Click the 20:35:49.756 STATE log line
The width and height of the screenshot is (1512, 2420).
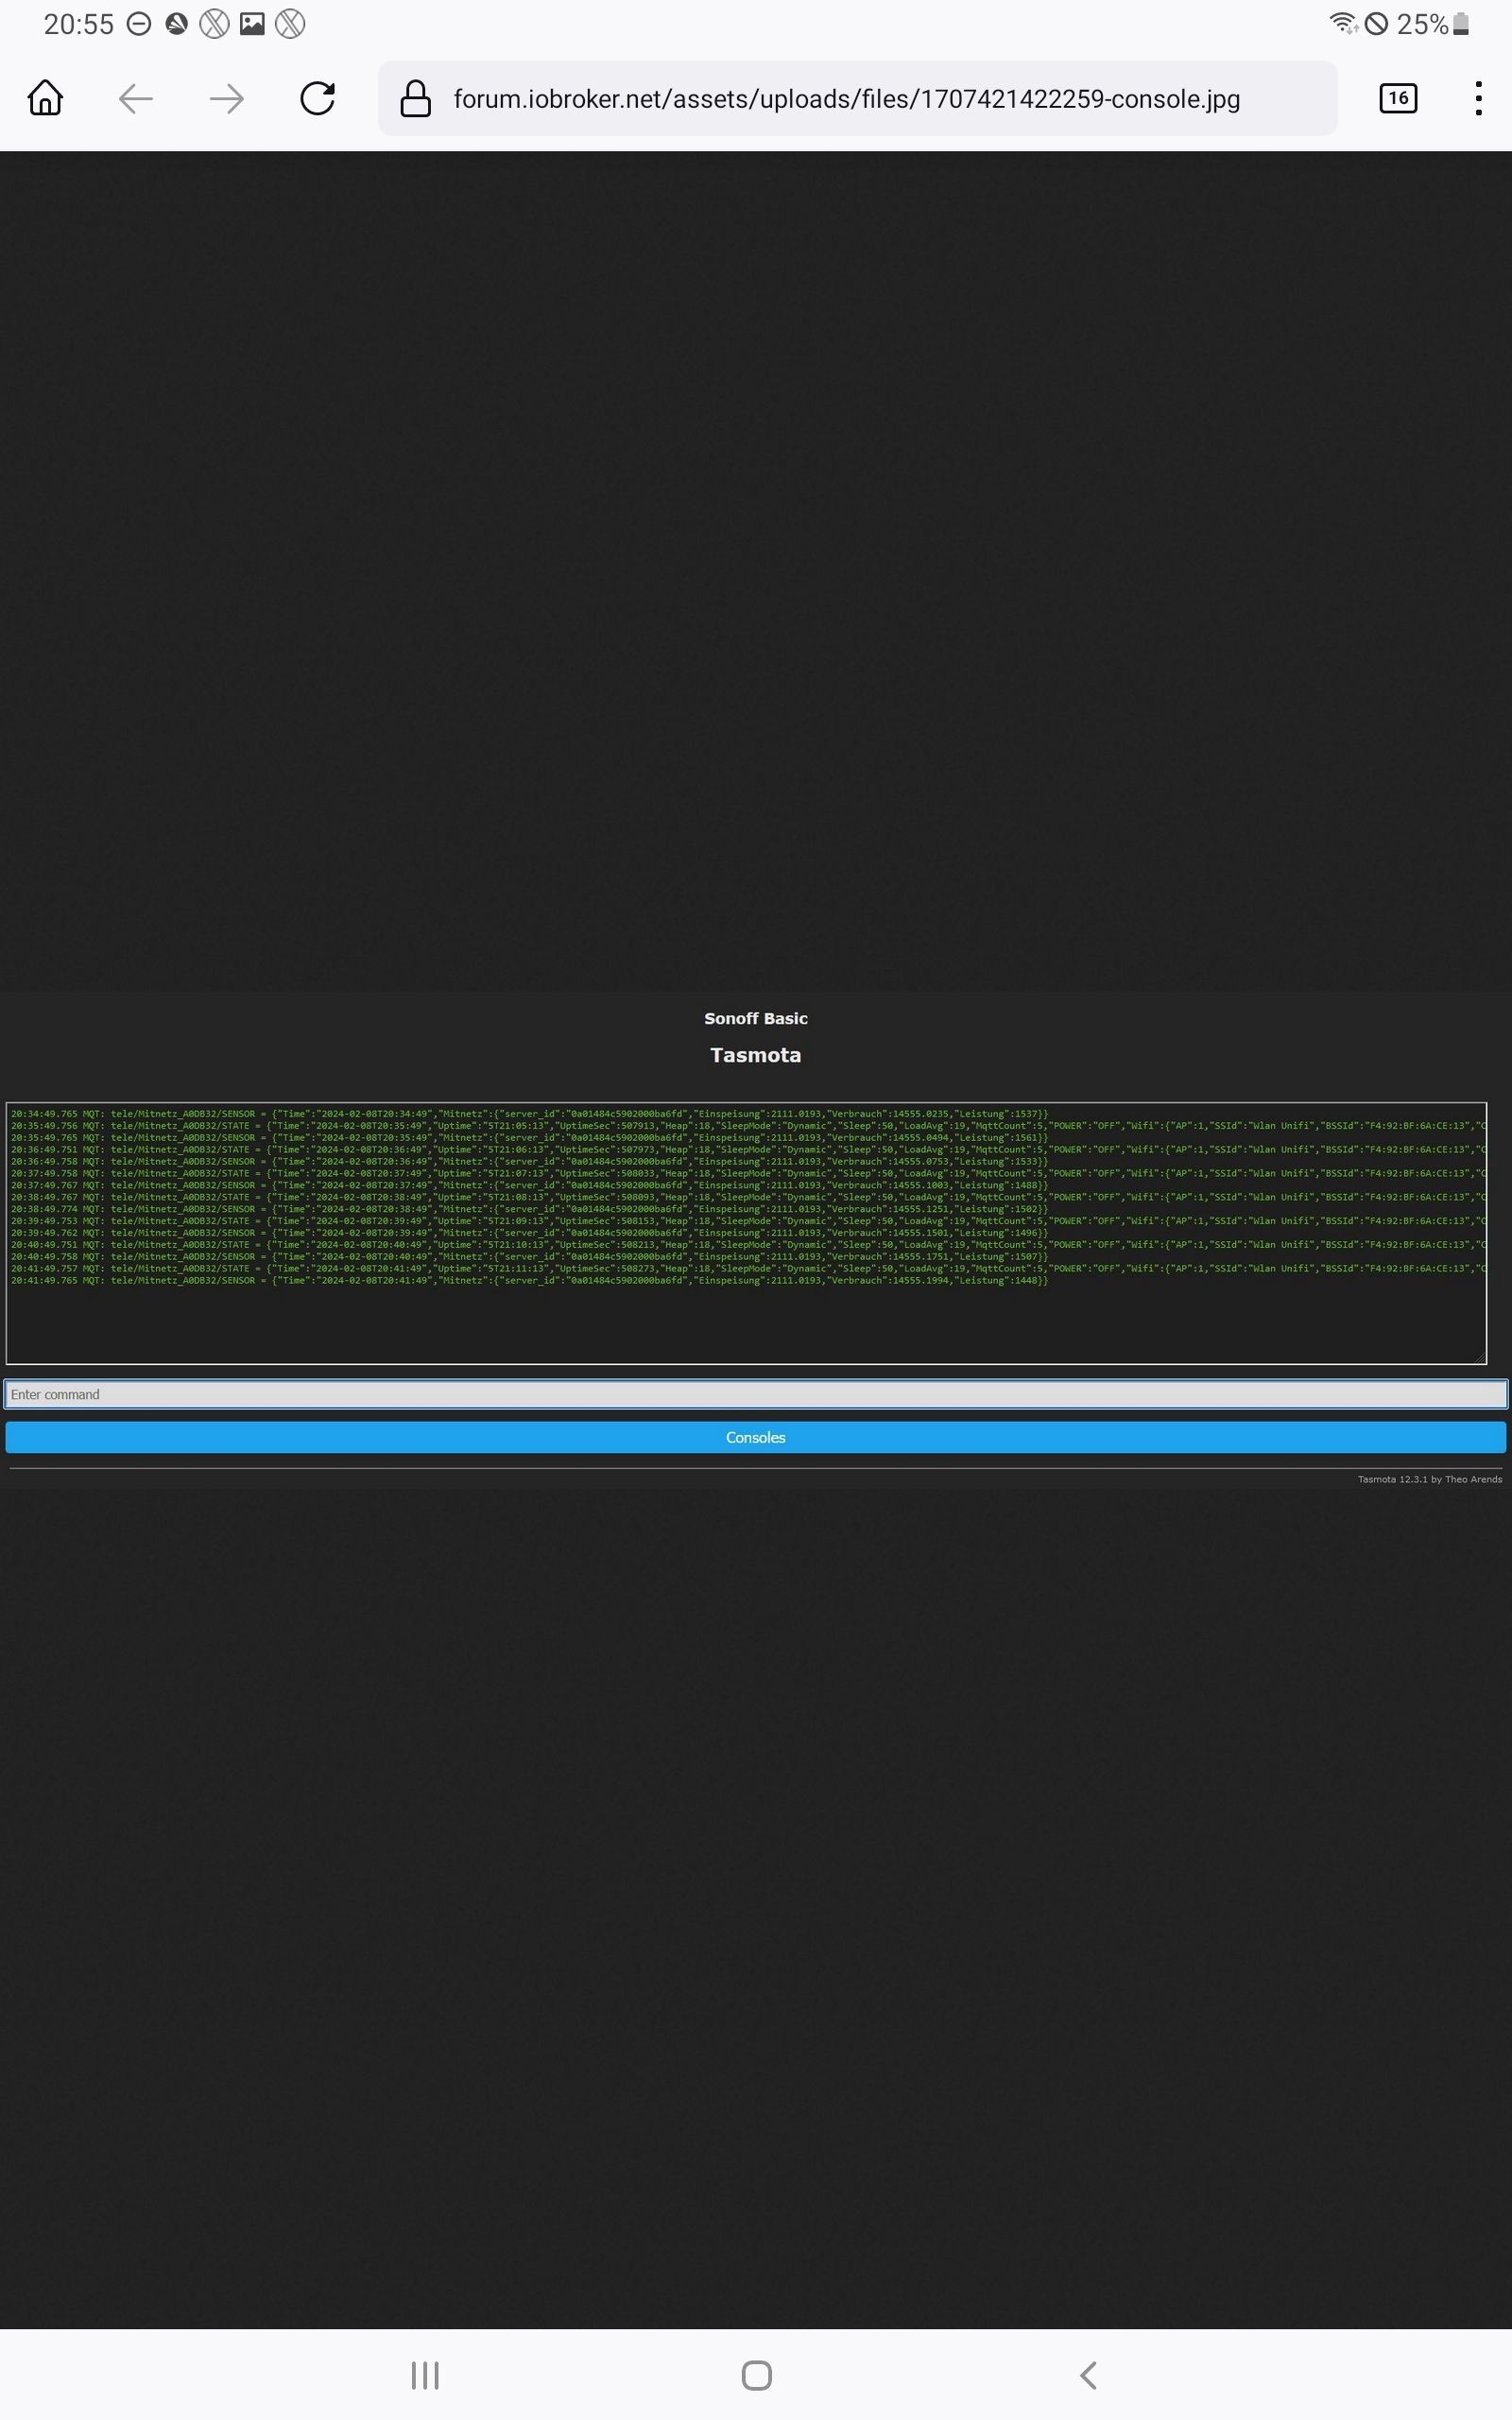pyautogui.click(x=748, y=1125)
